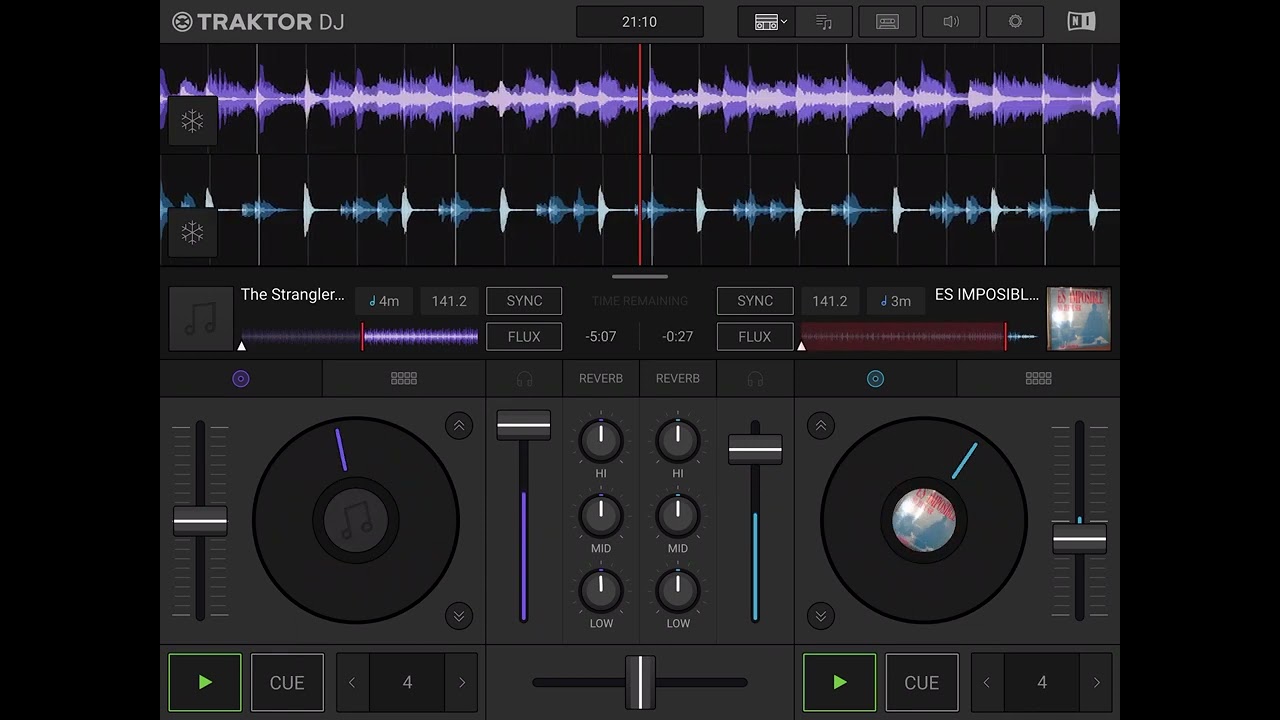Screen dimensions: 1280x720
Task: Toggle SYNC on the ES IMPOSIBLE deck
Action: pos(755,301)
